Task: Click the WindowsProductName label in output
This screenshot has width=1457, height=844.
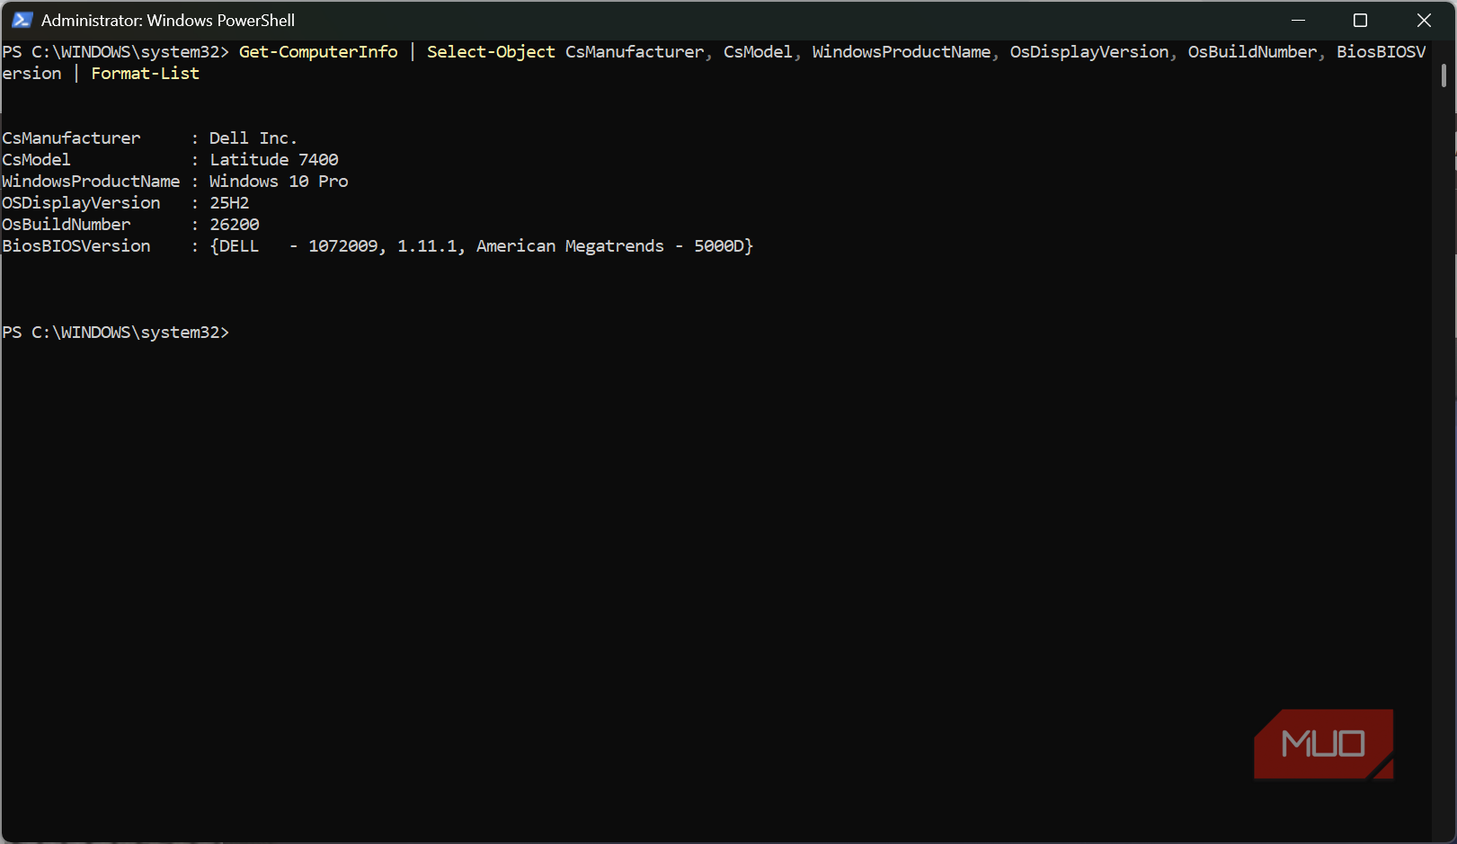Action: pos(91,181)
